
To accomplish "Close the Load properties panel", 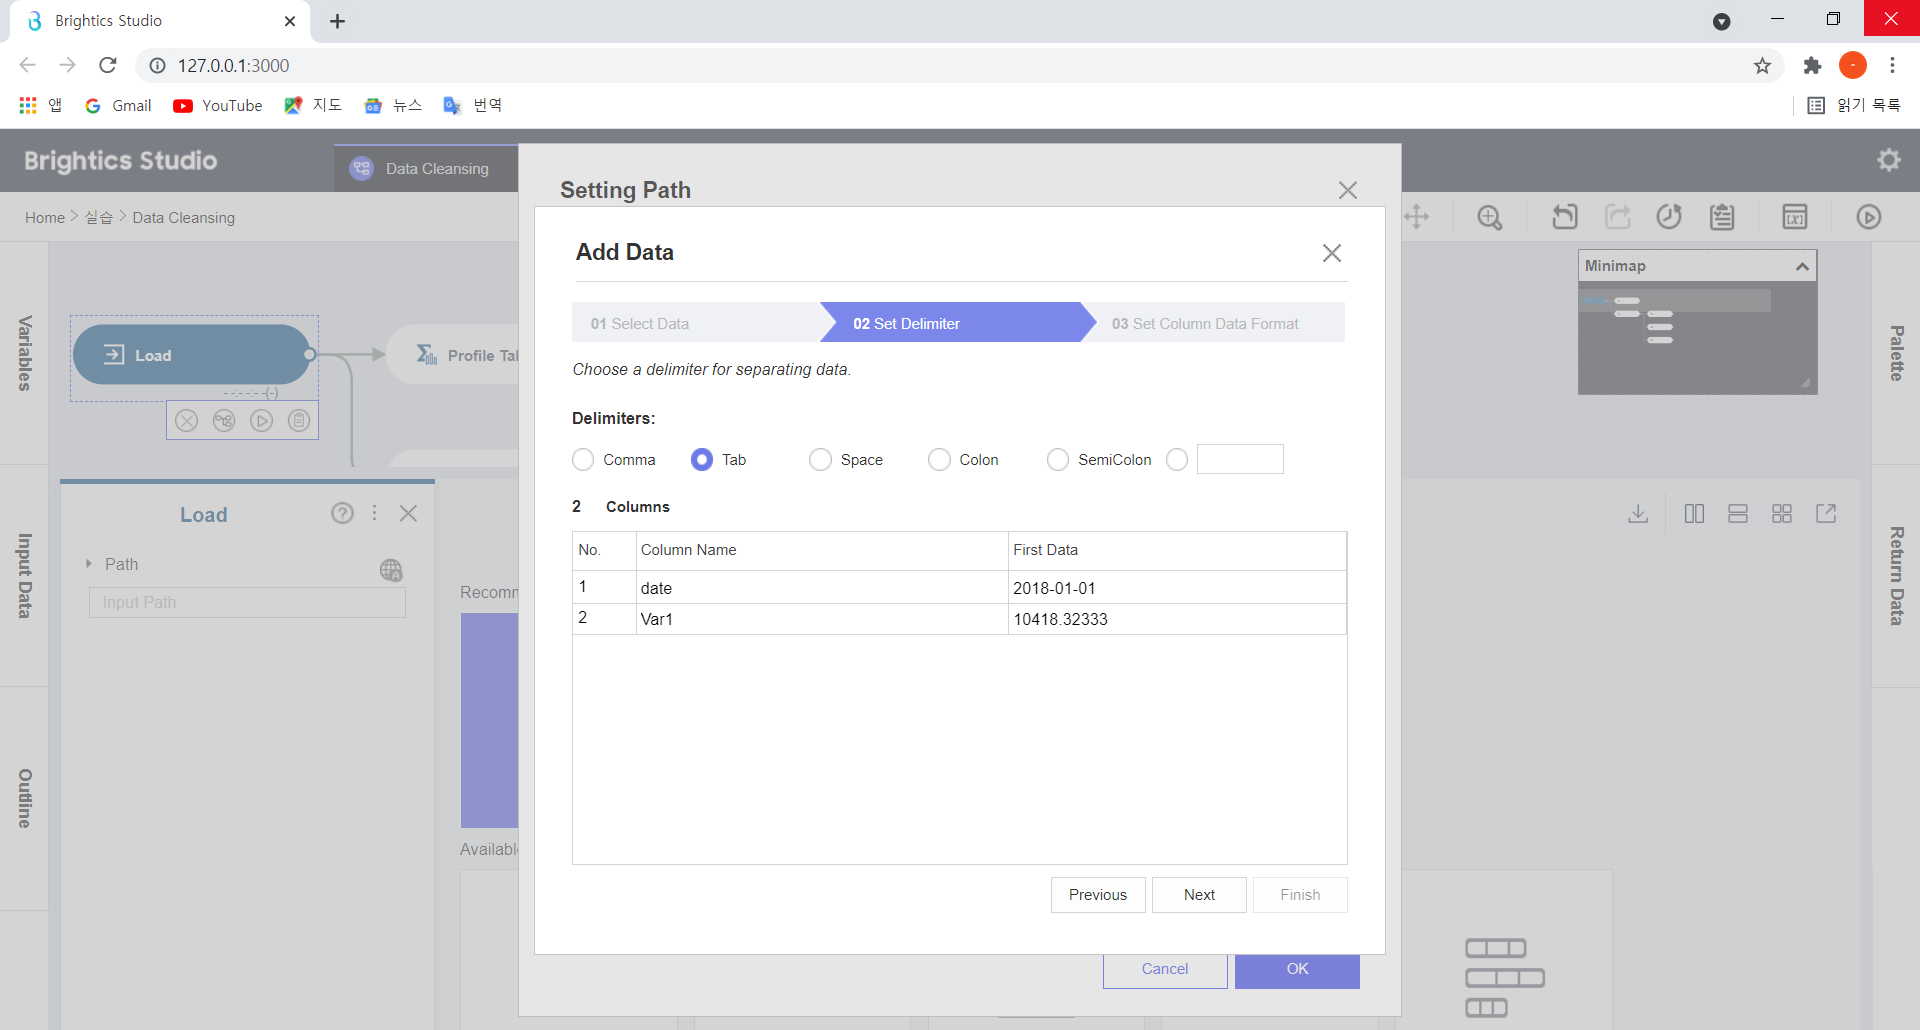I will click(408, 513).
